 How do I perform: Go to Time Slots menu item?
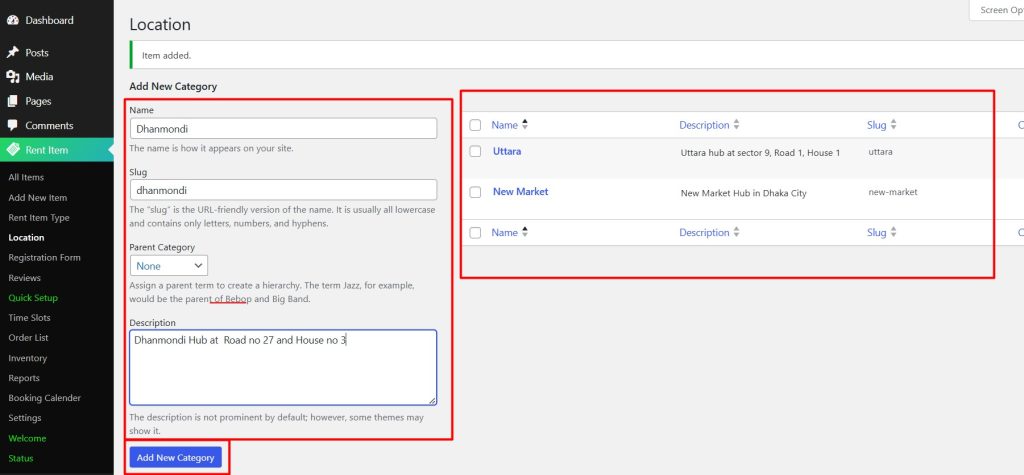coord(29,318)
